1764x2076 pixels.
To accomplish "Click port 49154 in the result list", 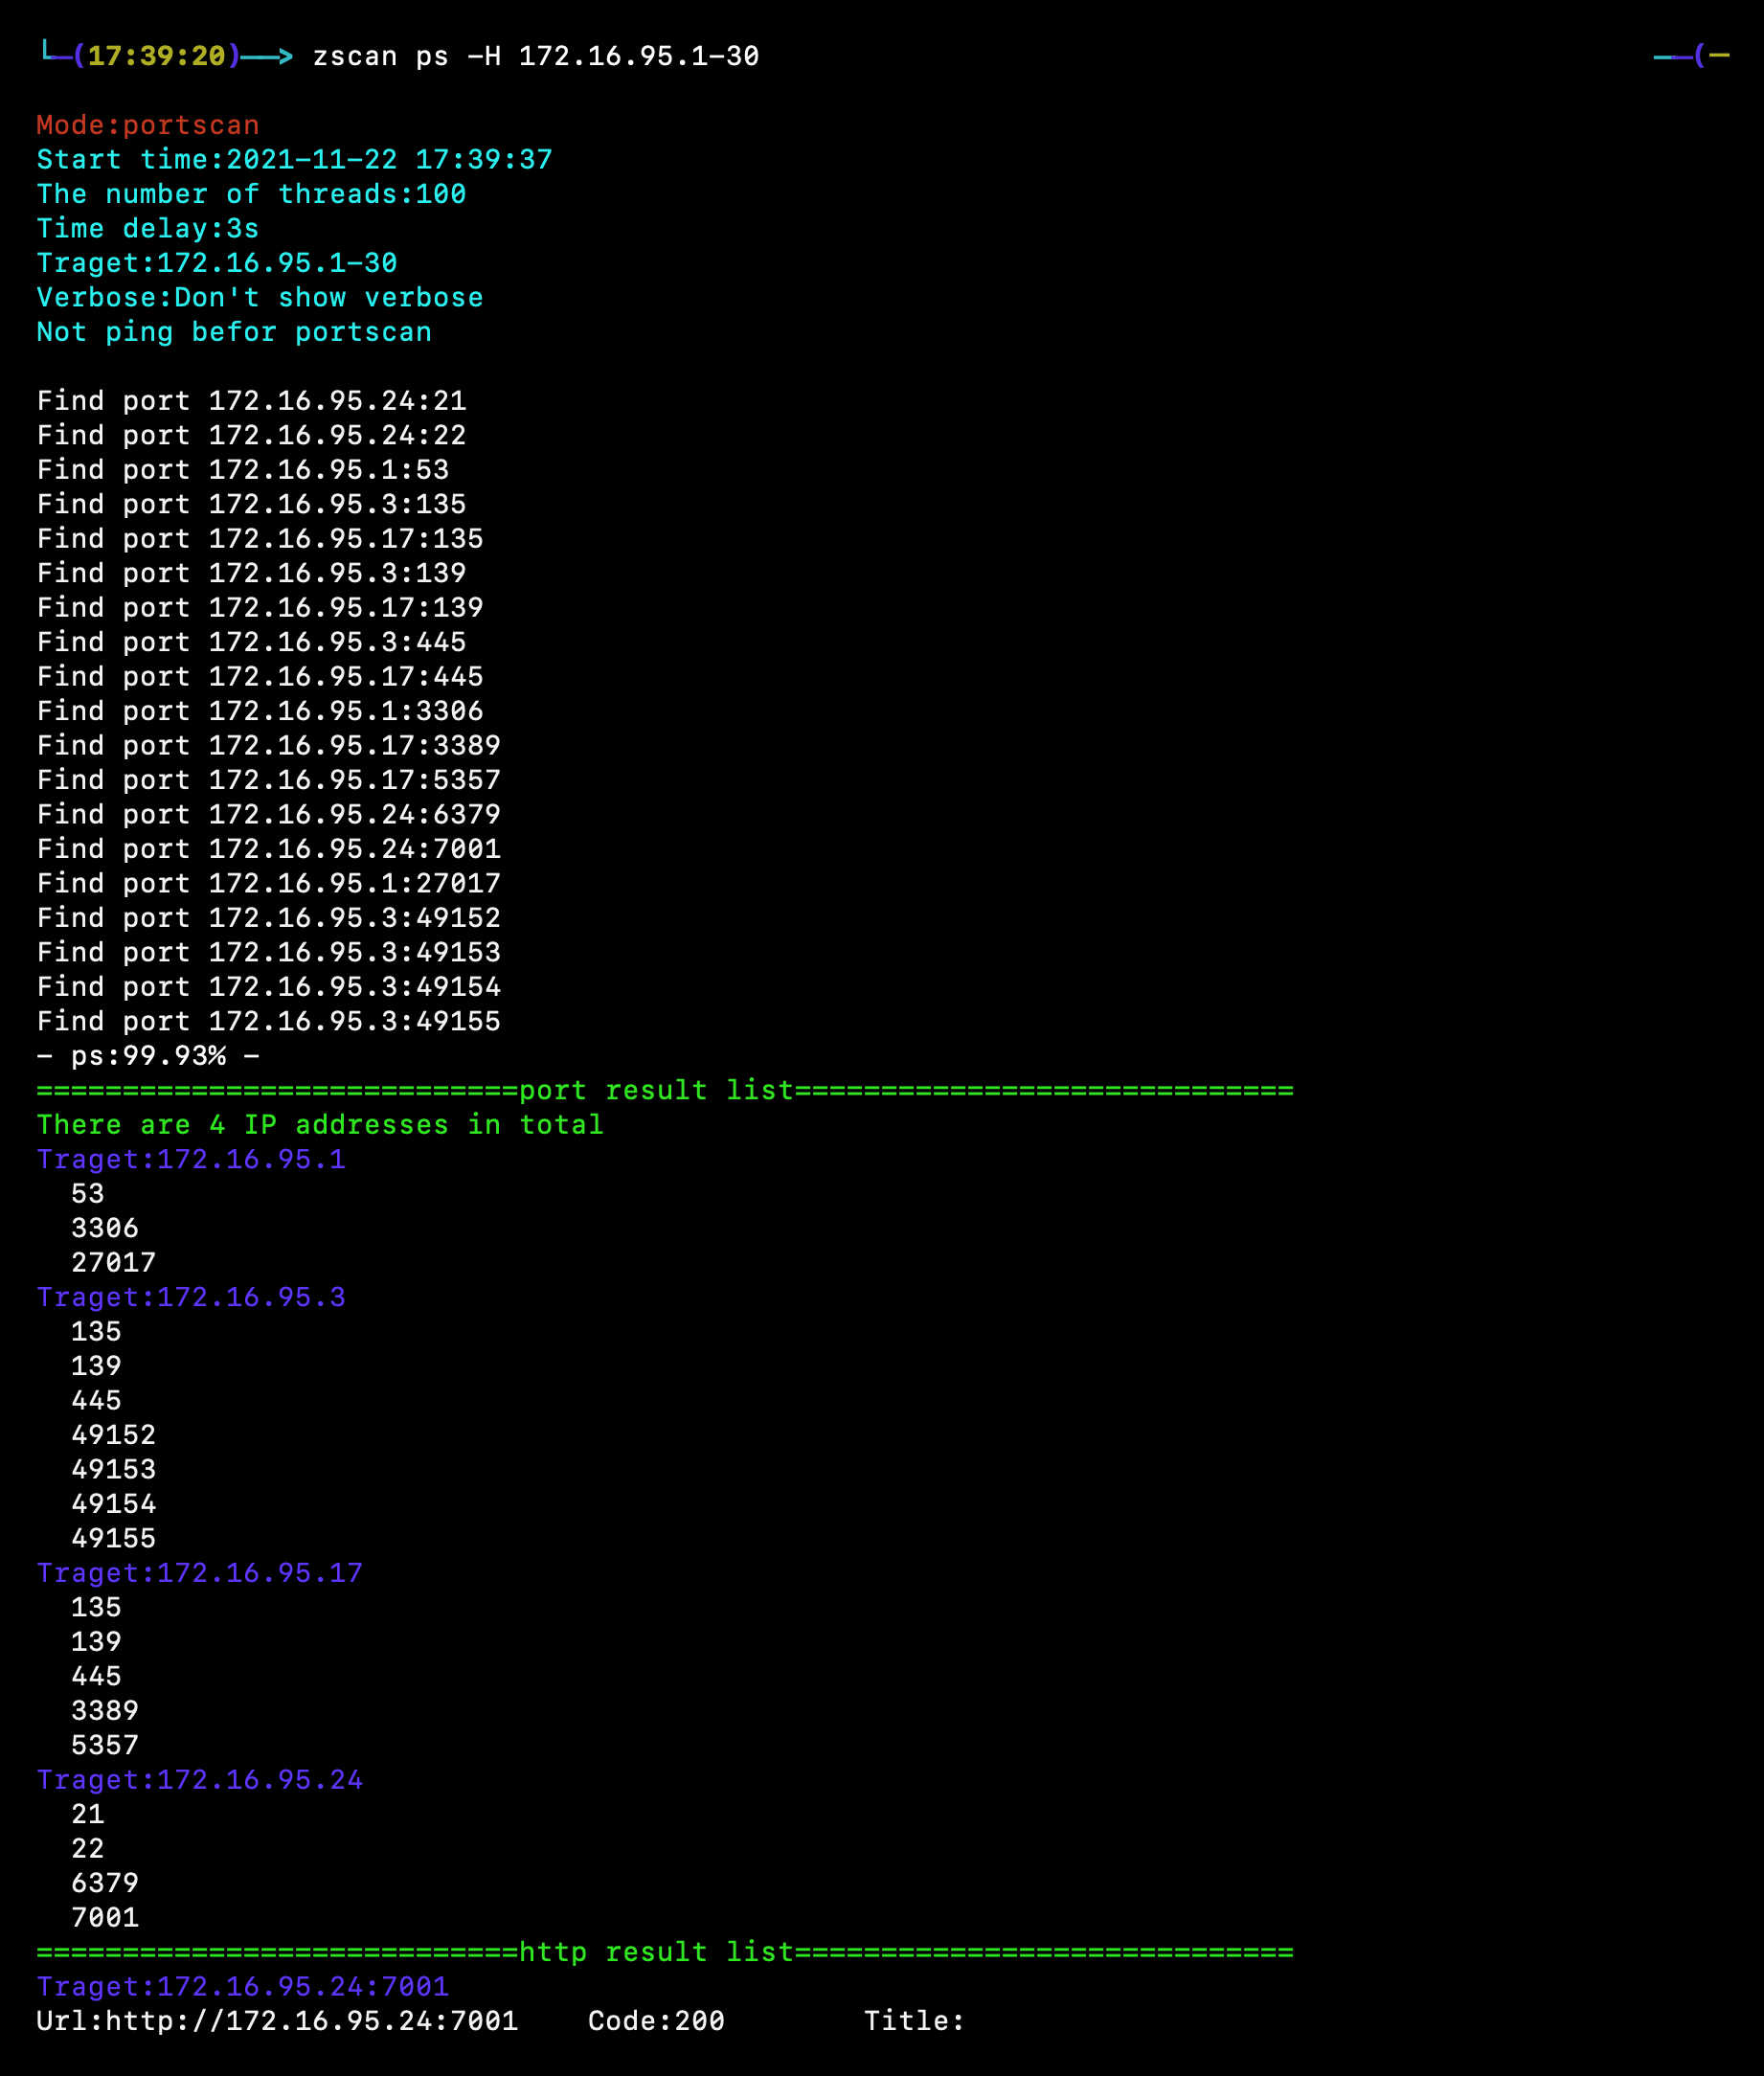I will pos(114,1505).
